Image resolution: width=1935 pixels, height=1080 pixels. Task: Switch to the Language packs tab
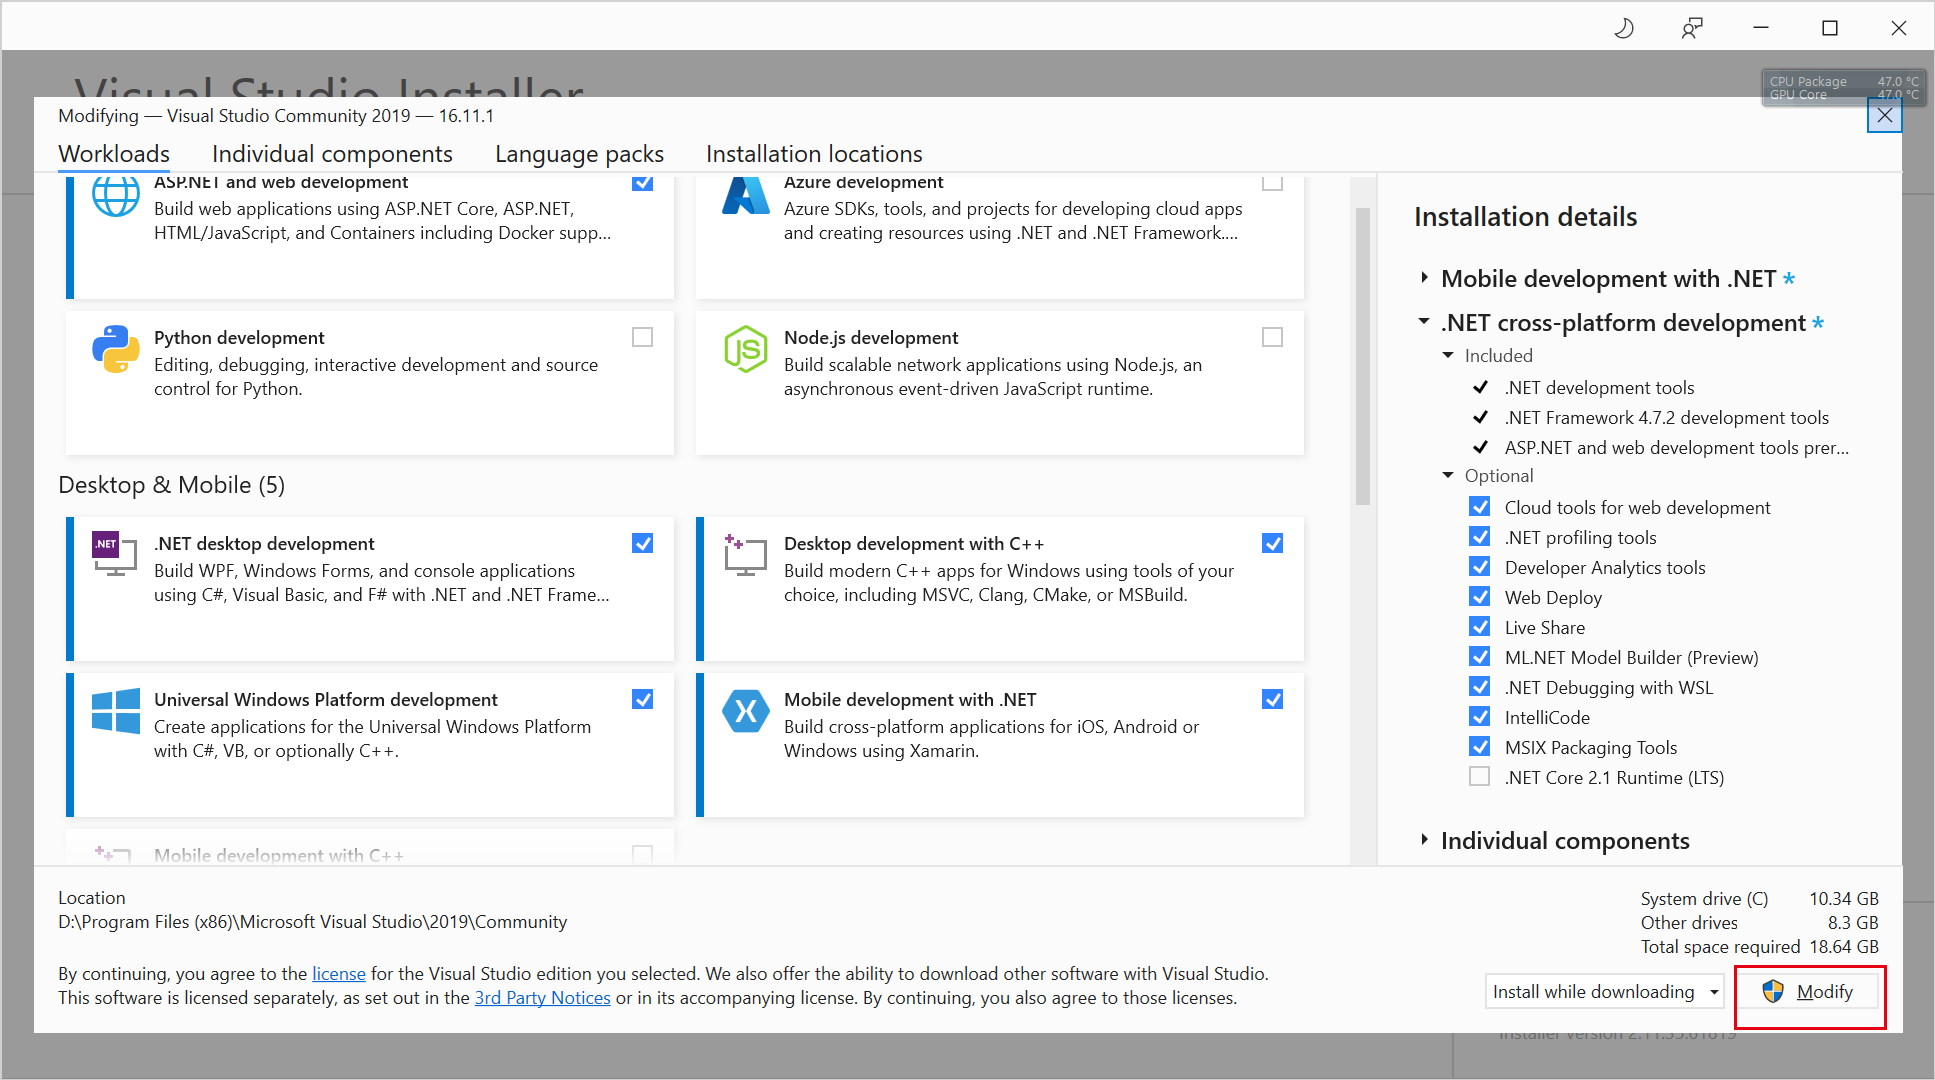(x=579, y=154)
